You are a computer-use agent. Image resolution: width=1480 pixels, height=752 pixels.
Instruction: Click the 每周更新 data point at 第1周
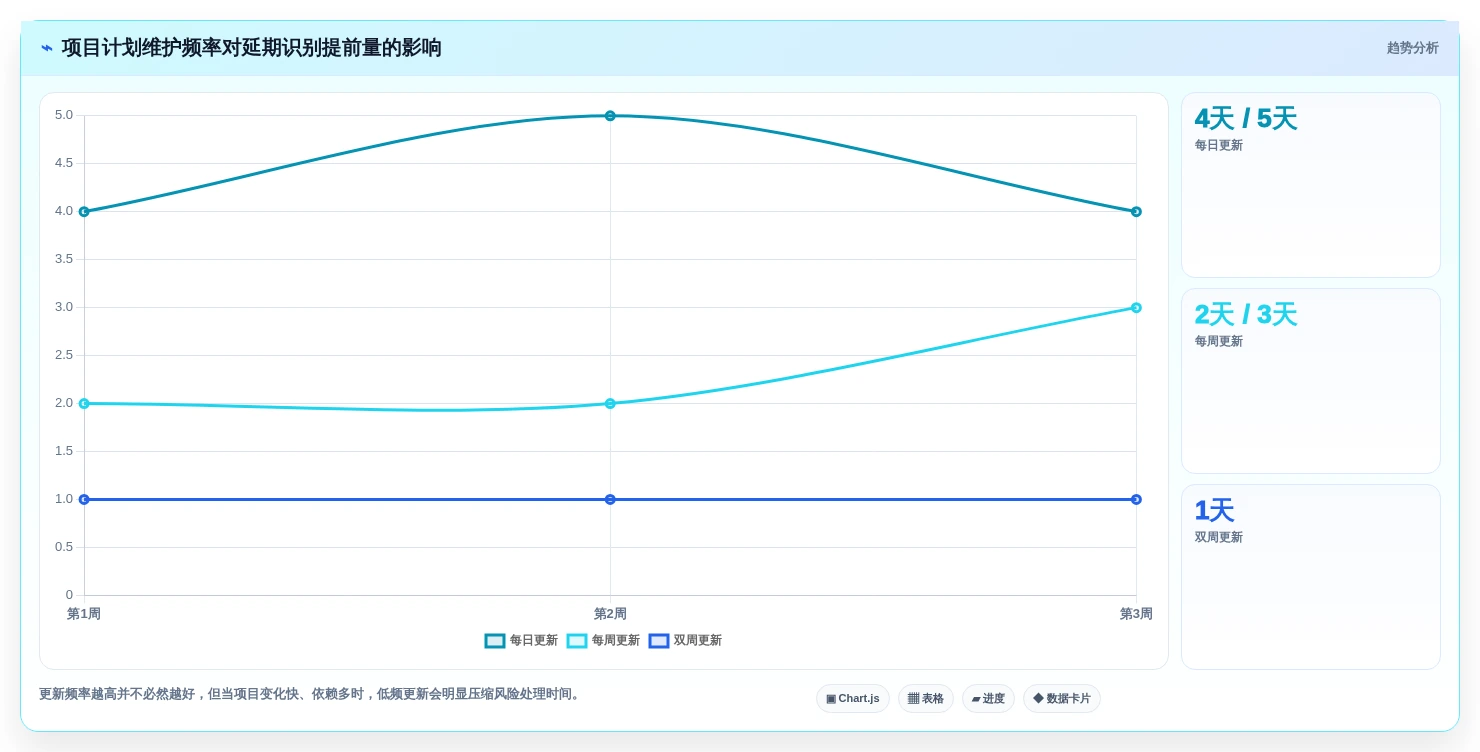(x=84, y=404)
